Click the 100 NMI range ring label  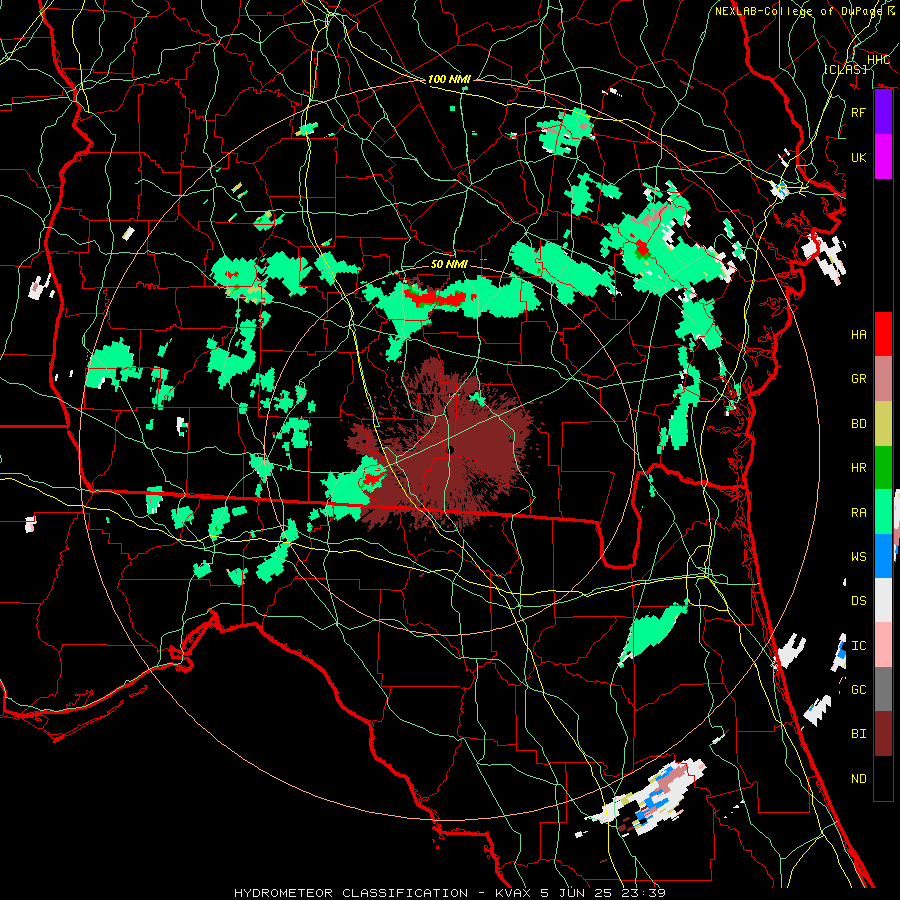pyautogui.click(x=449, y=79)
